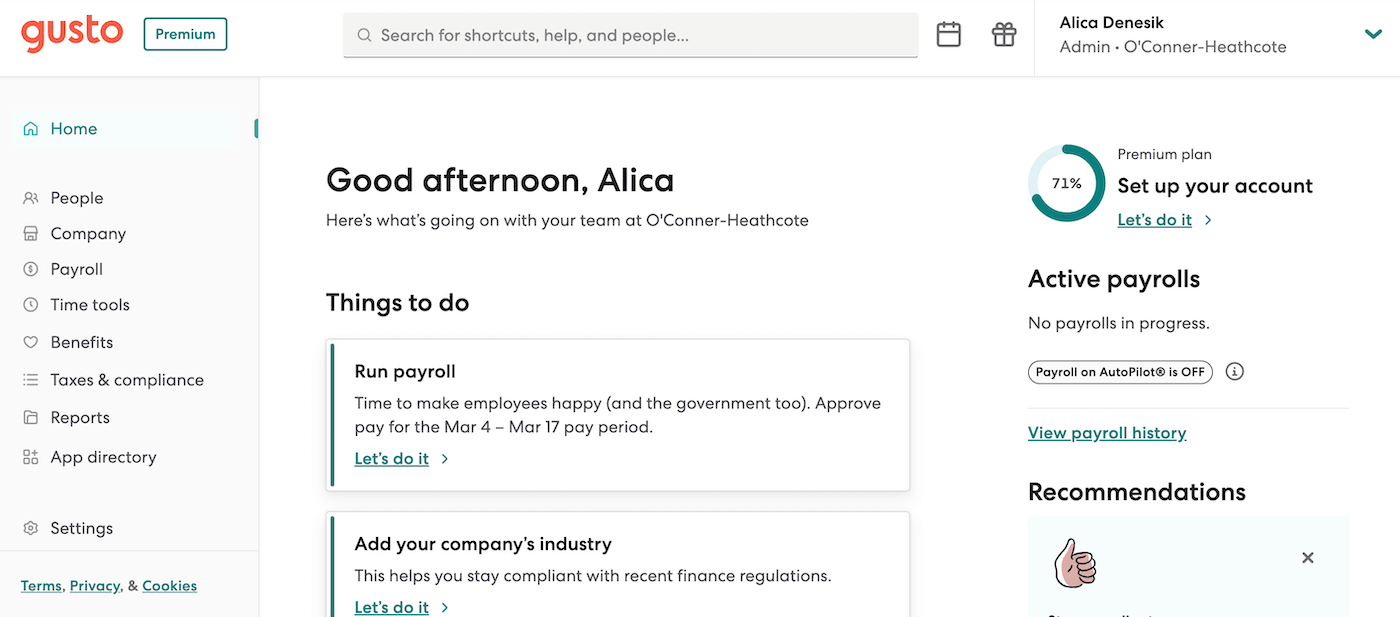Open the info icon beside Payroll on AutoPilot
The image size is (1400, 617).
(1235, 372)
